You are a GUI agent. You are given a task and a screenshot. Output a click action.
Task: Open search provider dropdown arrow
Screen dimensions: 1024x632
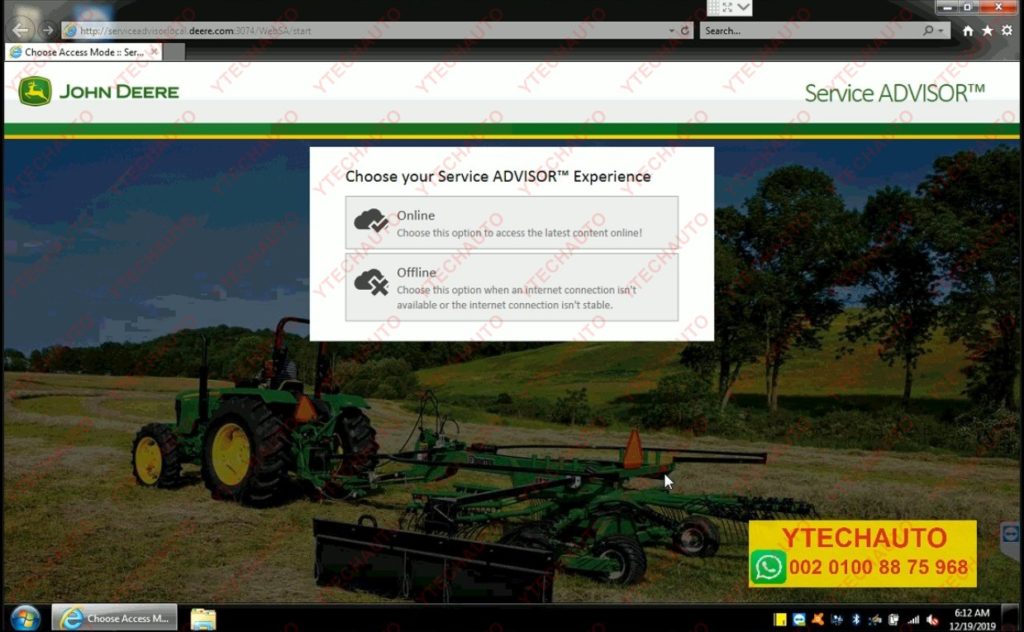(x=940, y=31)
